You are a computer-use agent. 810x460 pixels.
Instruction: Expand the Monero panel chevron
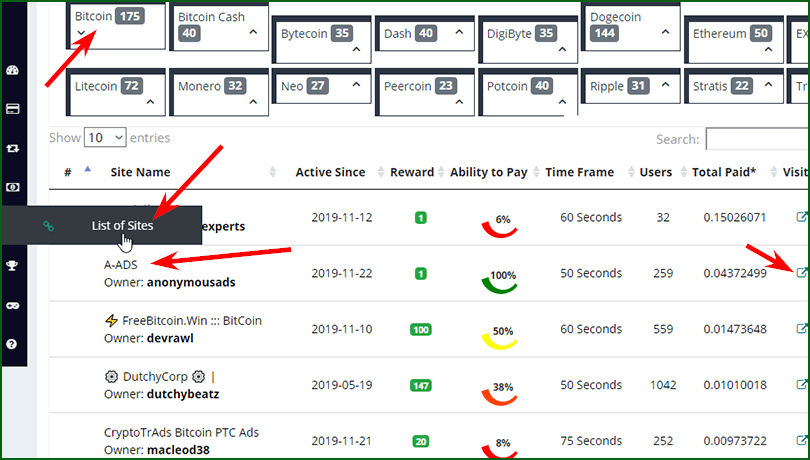coord(253,102)
